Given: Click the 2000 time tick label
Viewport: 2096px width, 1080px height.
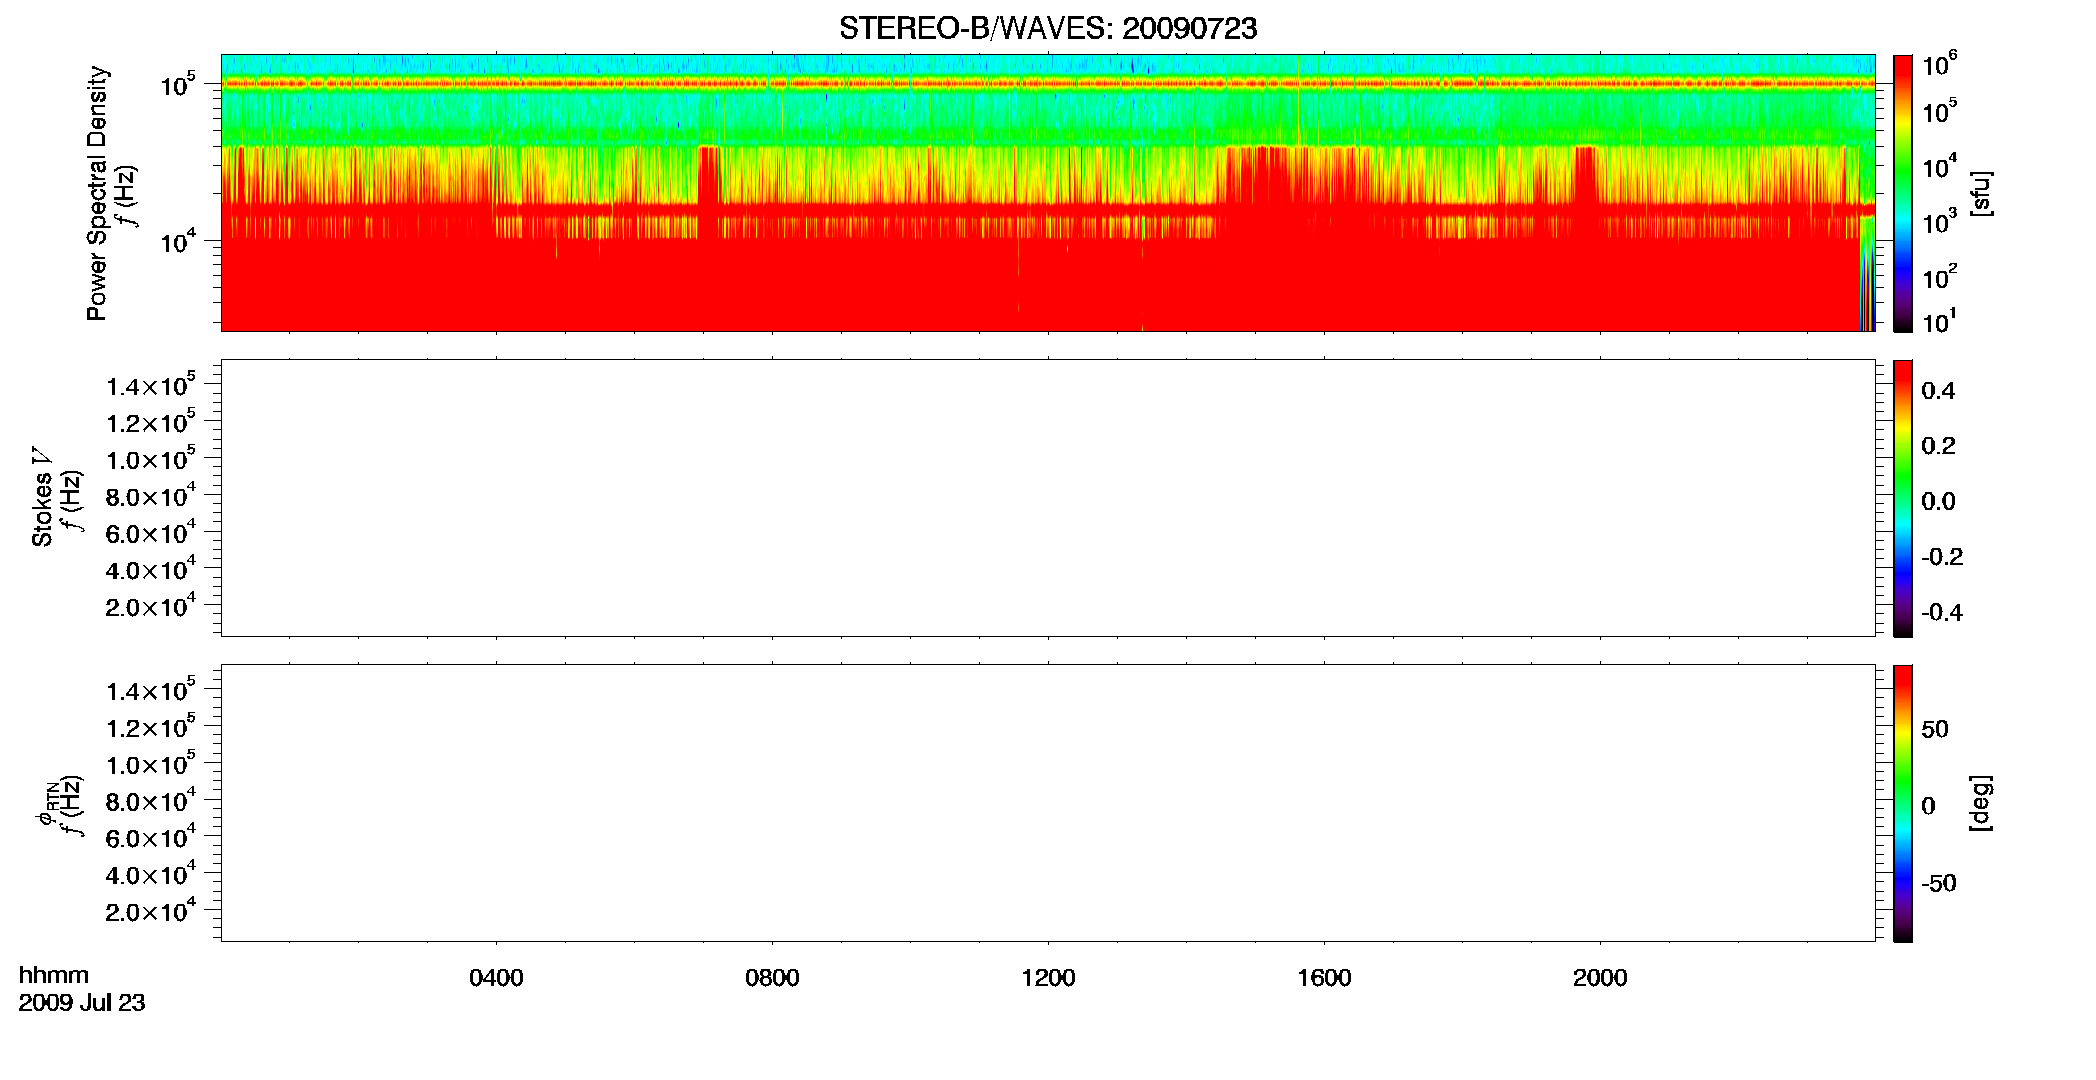Looking at the screenshot, I should click(1600, 978).
